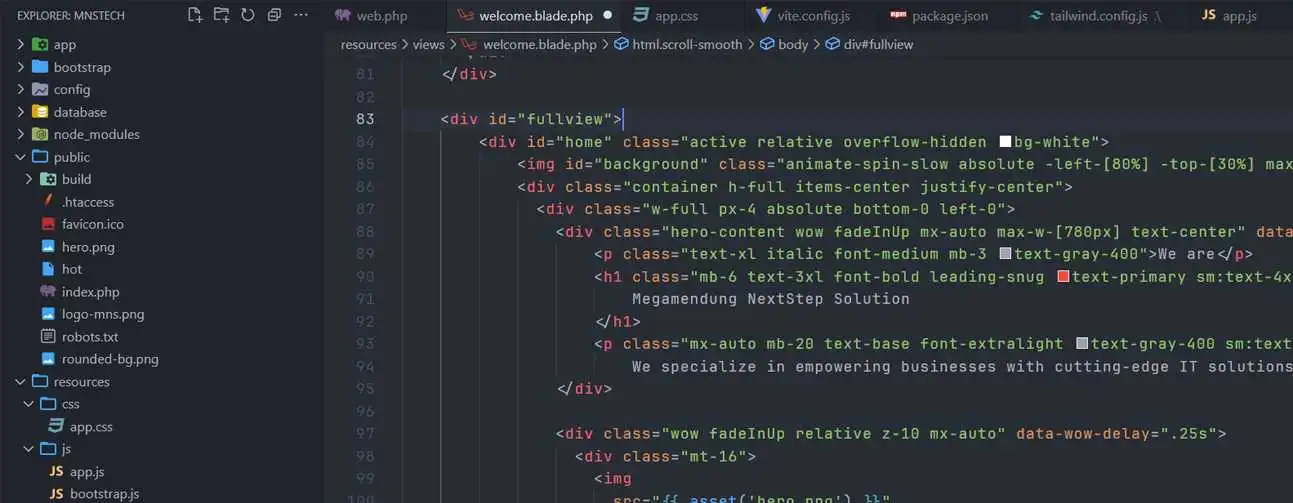Click div#fullview in the breadcrumb

tap(878, 44)
